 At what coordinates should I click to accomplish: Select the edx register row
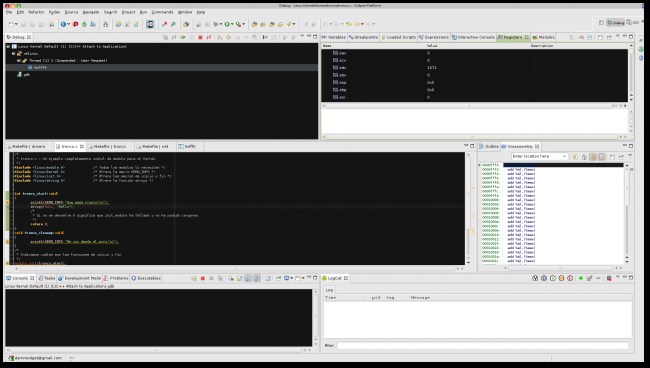coord(474,68)
